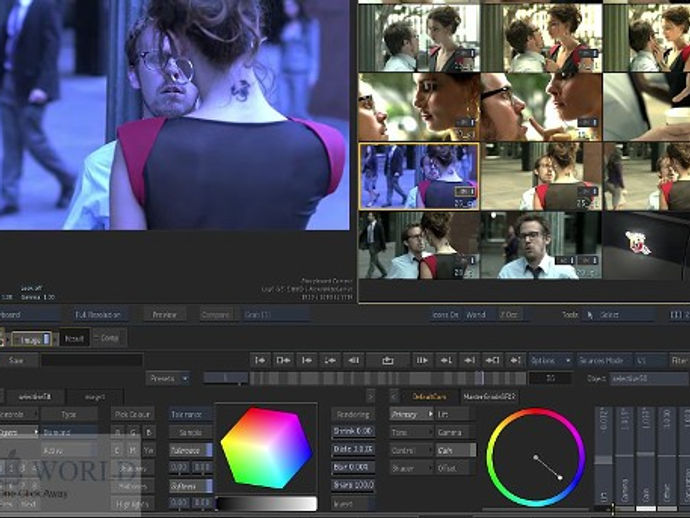
Task: Click the grade name input field beside Save
Action: [x=92, y=360]
